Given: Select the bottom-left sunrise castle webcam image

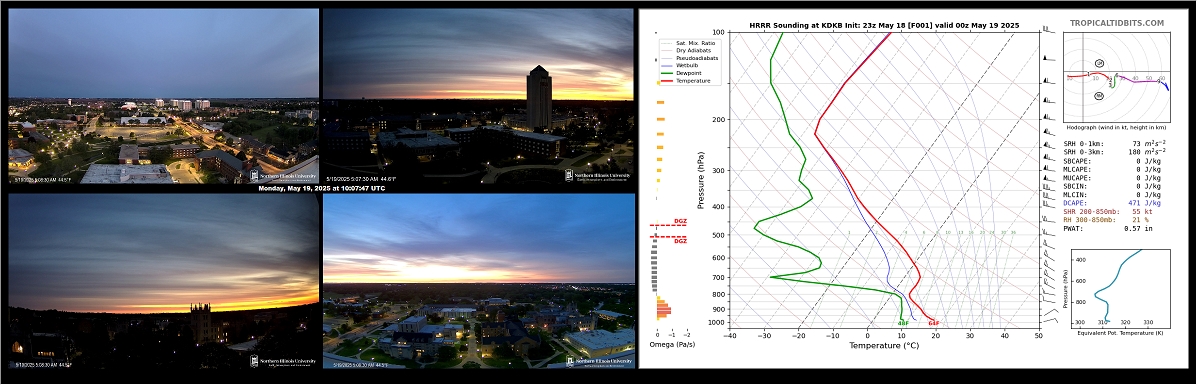Looking at the screenshot, I should [x=163, y=281].
